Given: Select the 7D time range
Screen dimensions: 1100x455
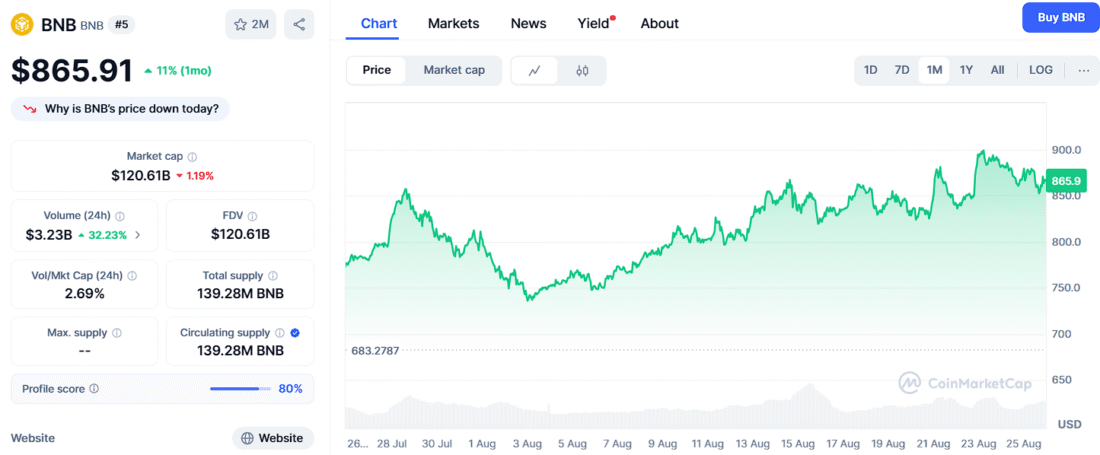Looking at the screenshot, I should (902, 70).
